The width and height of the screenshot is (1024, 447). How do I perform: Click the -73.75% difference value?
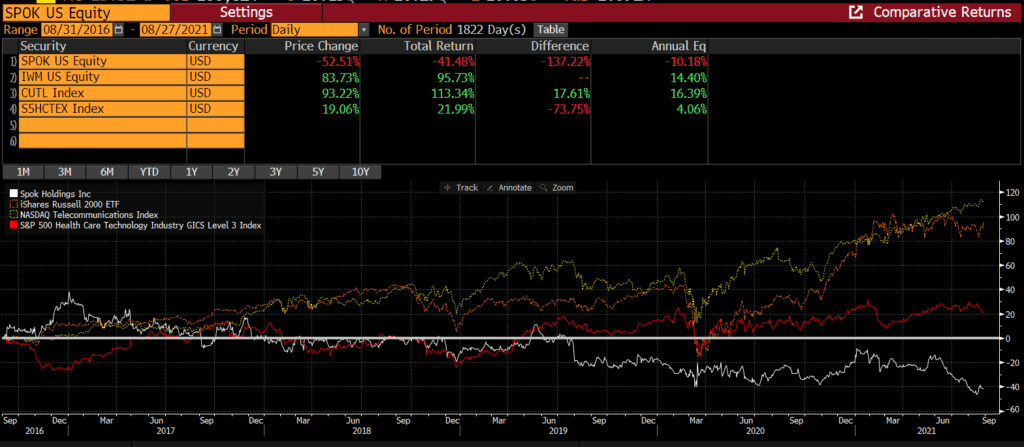(567, 109)
